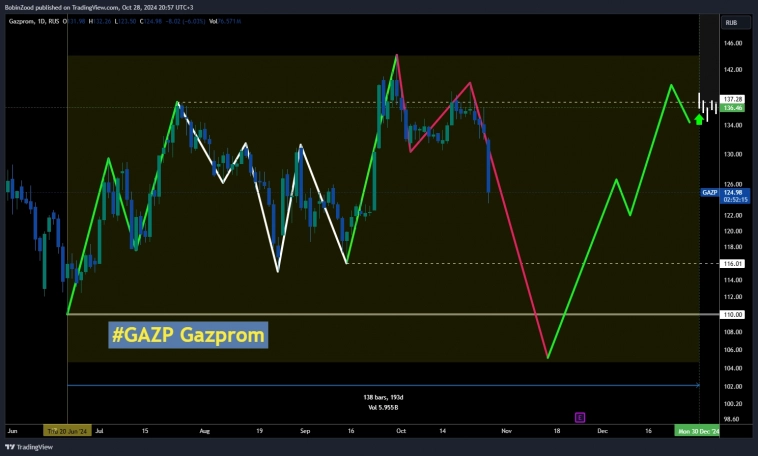This screenshot has height=456, width=758.
Task: Click the 146.00 tick on price scale
Action: click(x=732, y=44)
